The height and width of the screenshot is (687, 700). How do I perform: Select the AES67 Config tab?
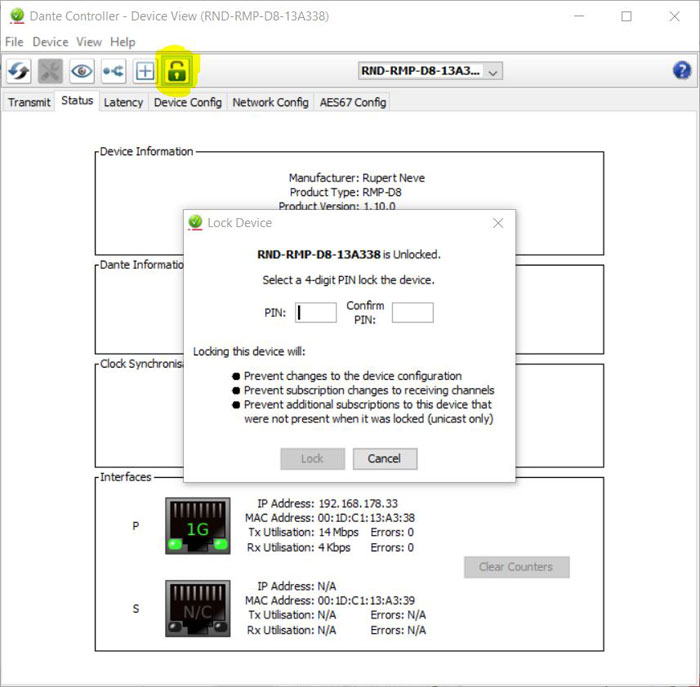(352, 102)
